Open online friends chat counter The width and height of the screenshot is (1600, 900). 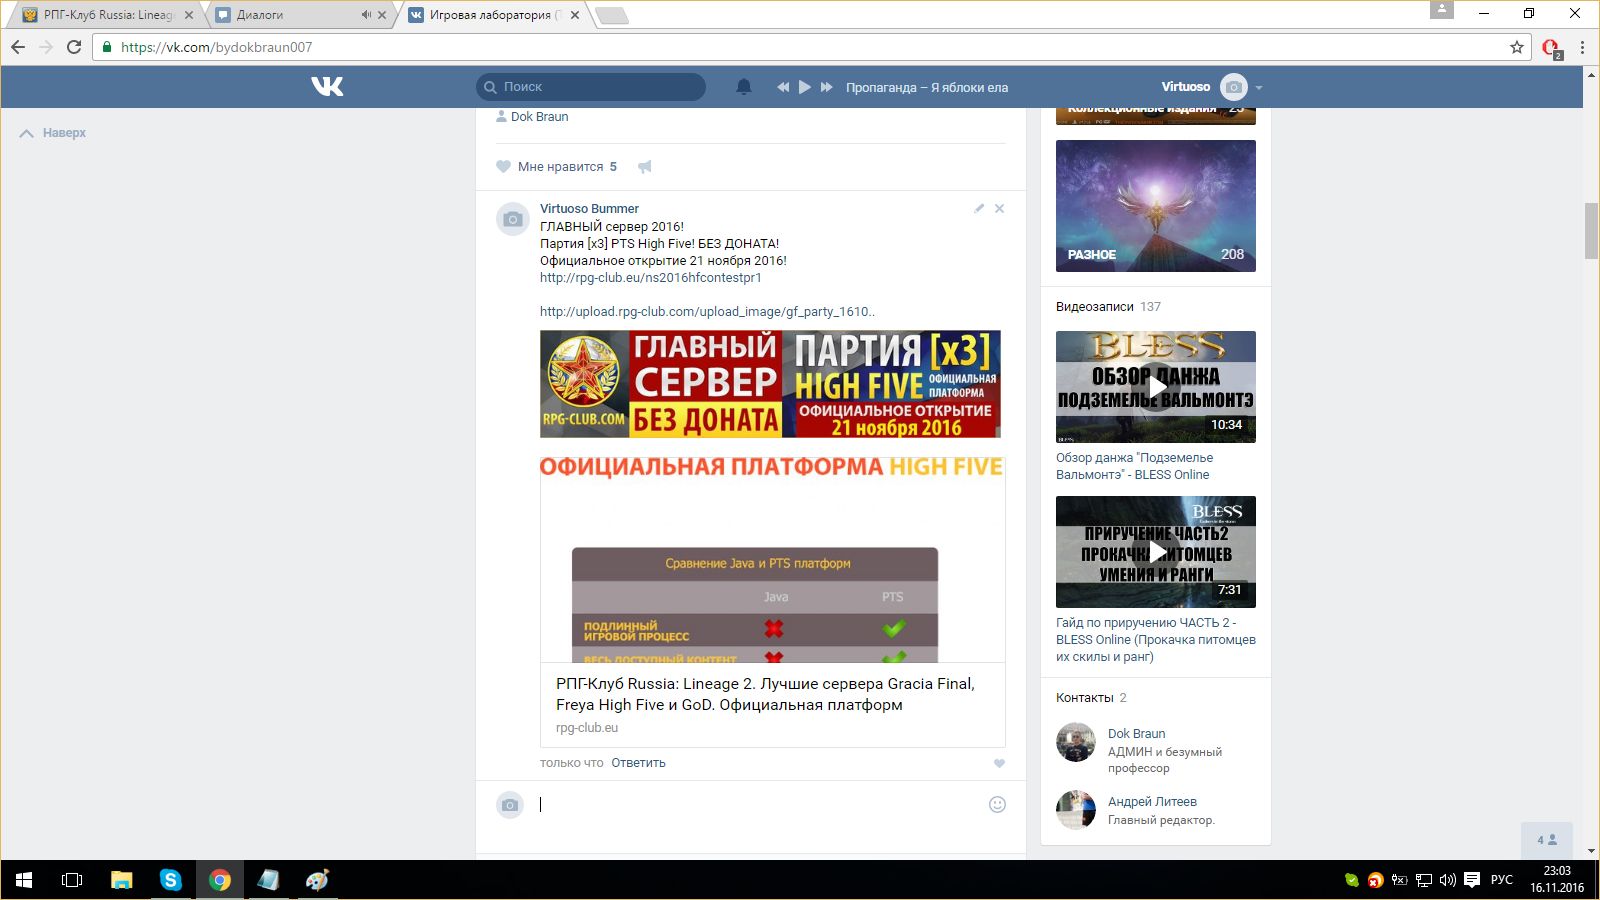tap(1546, 840)
